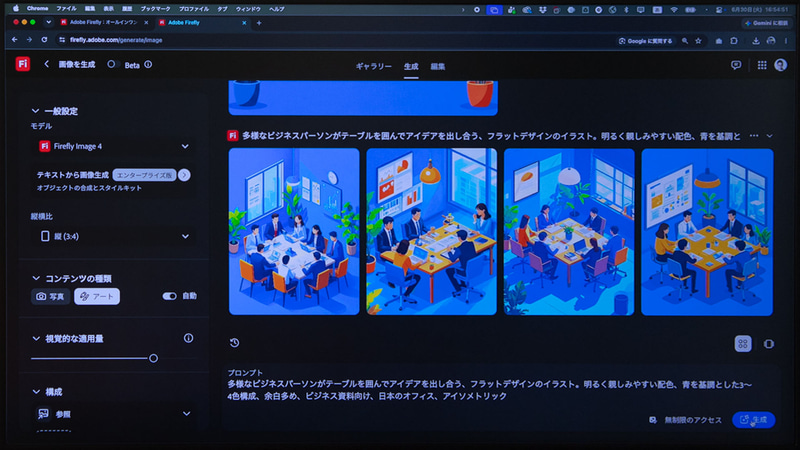Click Chrome browser back arrow
This screenshot has height=450, width=800.
tap(14, 40)
